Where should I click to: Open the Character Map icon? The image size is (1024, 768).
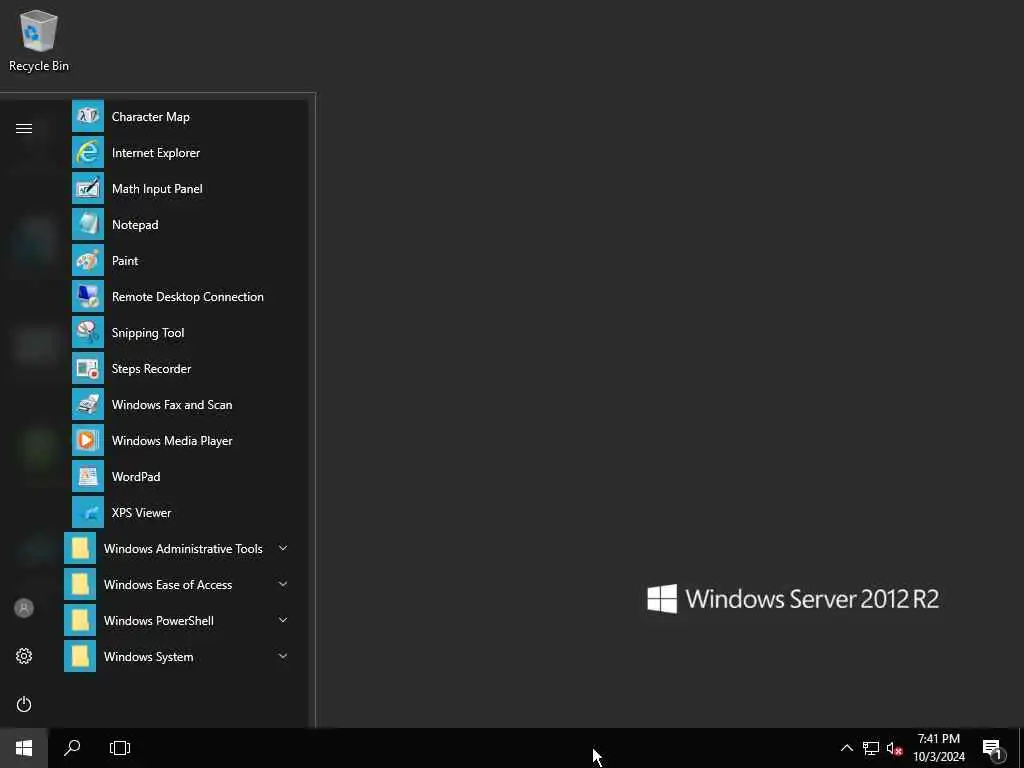pyautogui.click(x=88, y=116)
